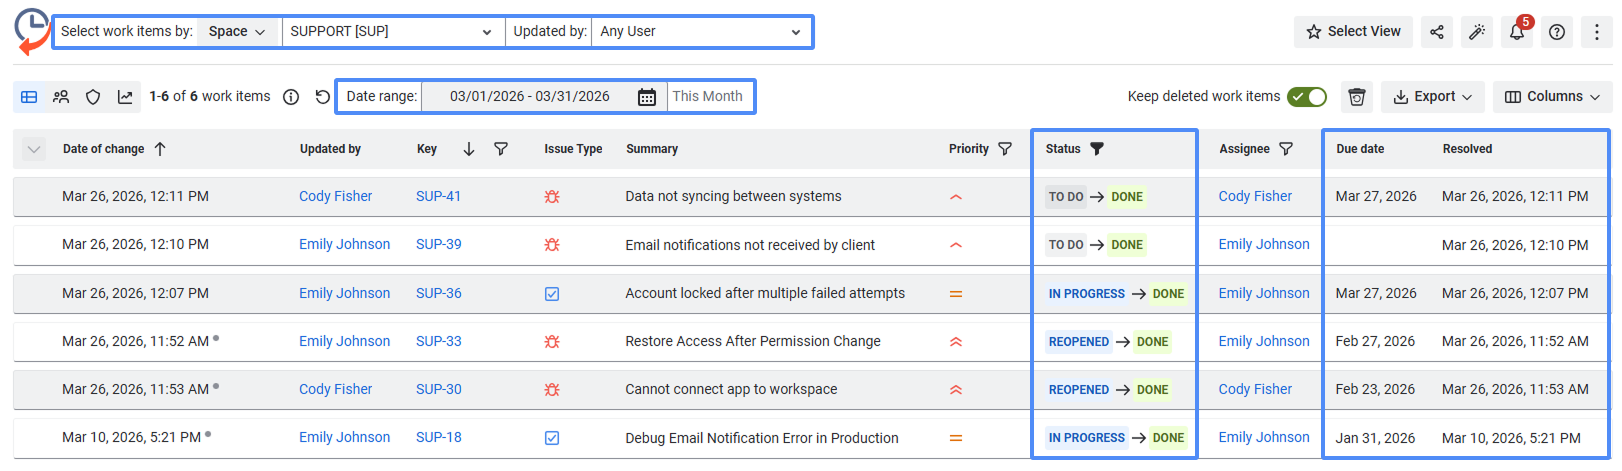Click the shield view icon
Viewport: 1622px width, 471px height.
[93, 97]
